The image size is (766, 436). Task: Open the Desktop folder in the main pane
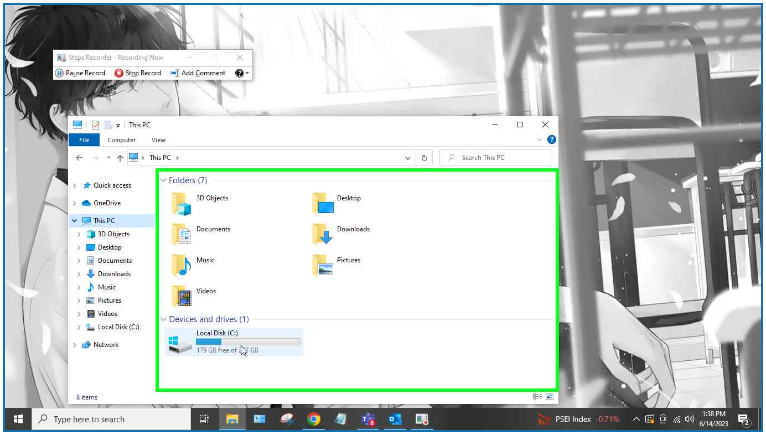[x=337, y=203]
